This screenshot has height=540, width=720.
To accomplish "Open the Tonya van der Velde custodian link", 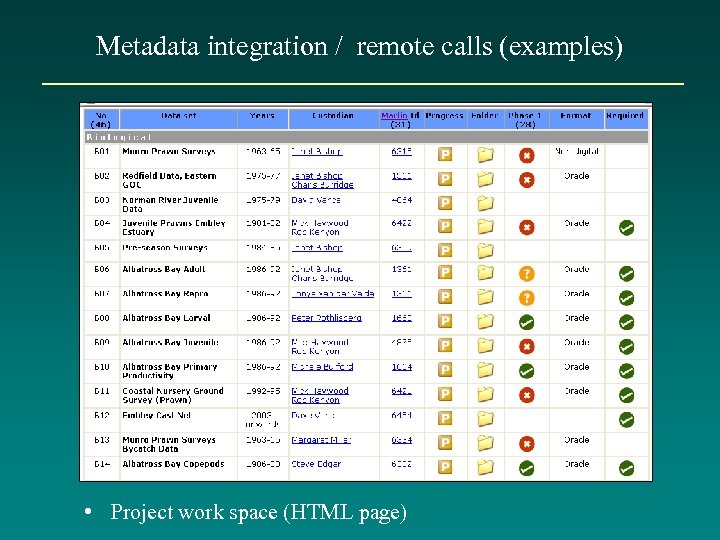I will click(333, 294).
